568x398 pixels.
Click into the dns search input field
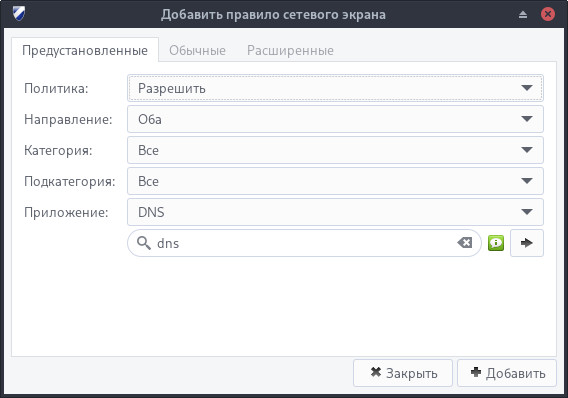pyautogui.click(x=304, y=243)
